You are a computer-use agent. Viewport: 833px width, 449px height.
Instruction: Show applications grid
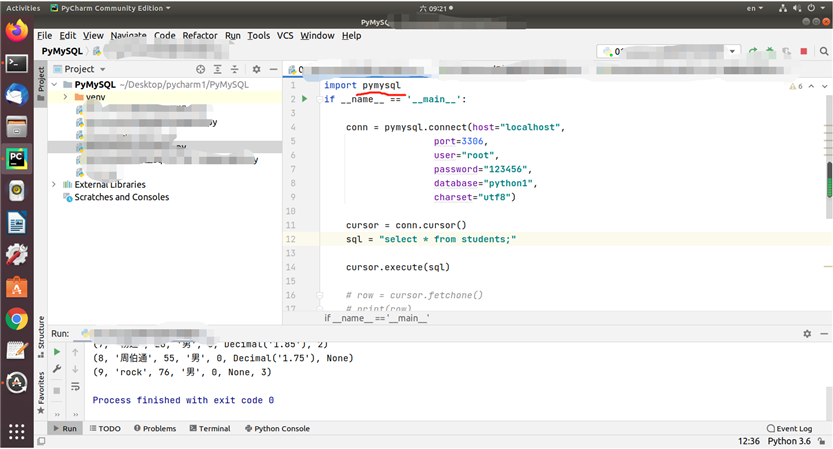16,431
